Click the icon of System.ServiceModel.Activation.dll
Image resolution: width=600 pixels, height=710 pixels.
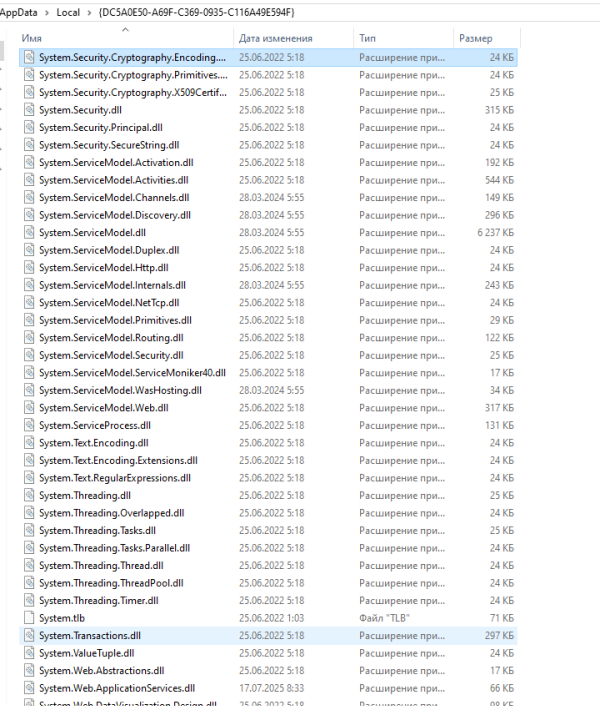point(29,163)
